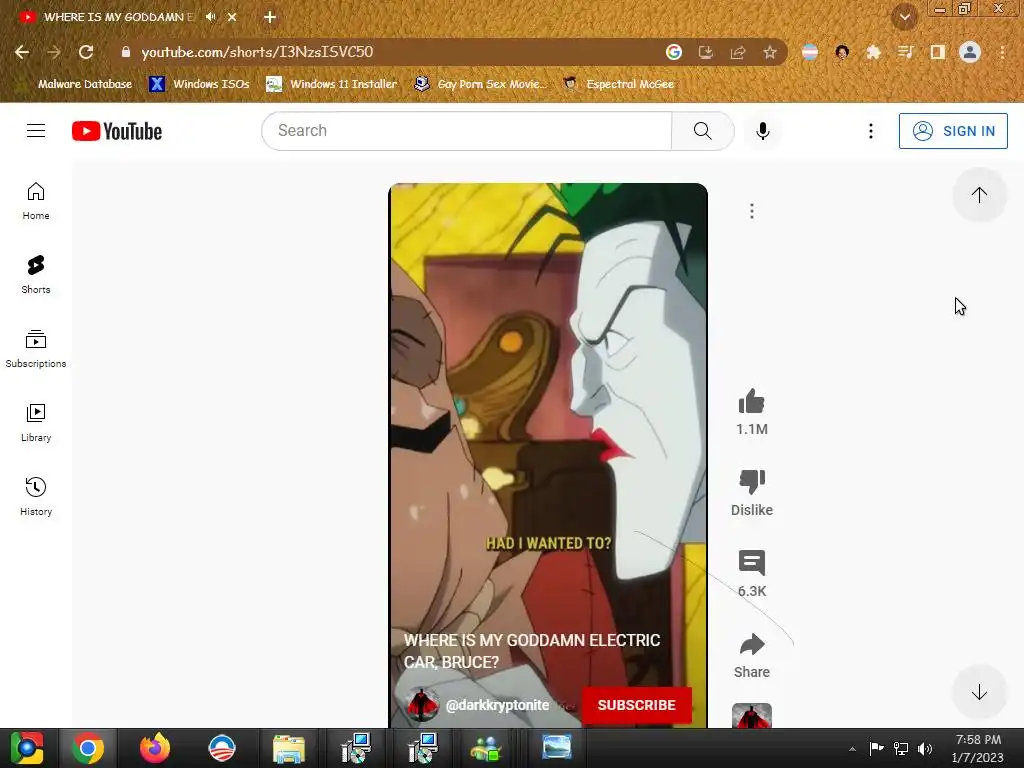Share the short using the arrow icon
The height and width of the screenshot is (768, 1024).
[x=752, y=645]
